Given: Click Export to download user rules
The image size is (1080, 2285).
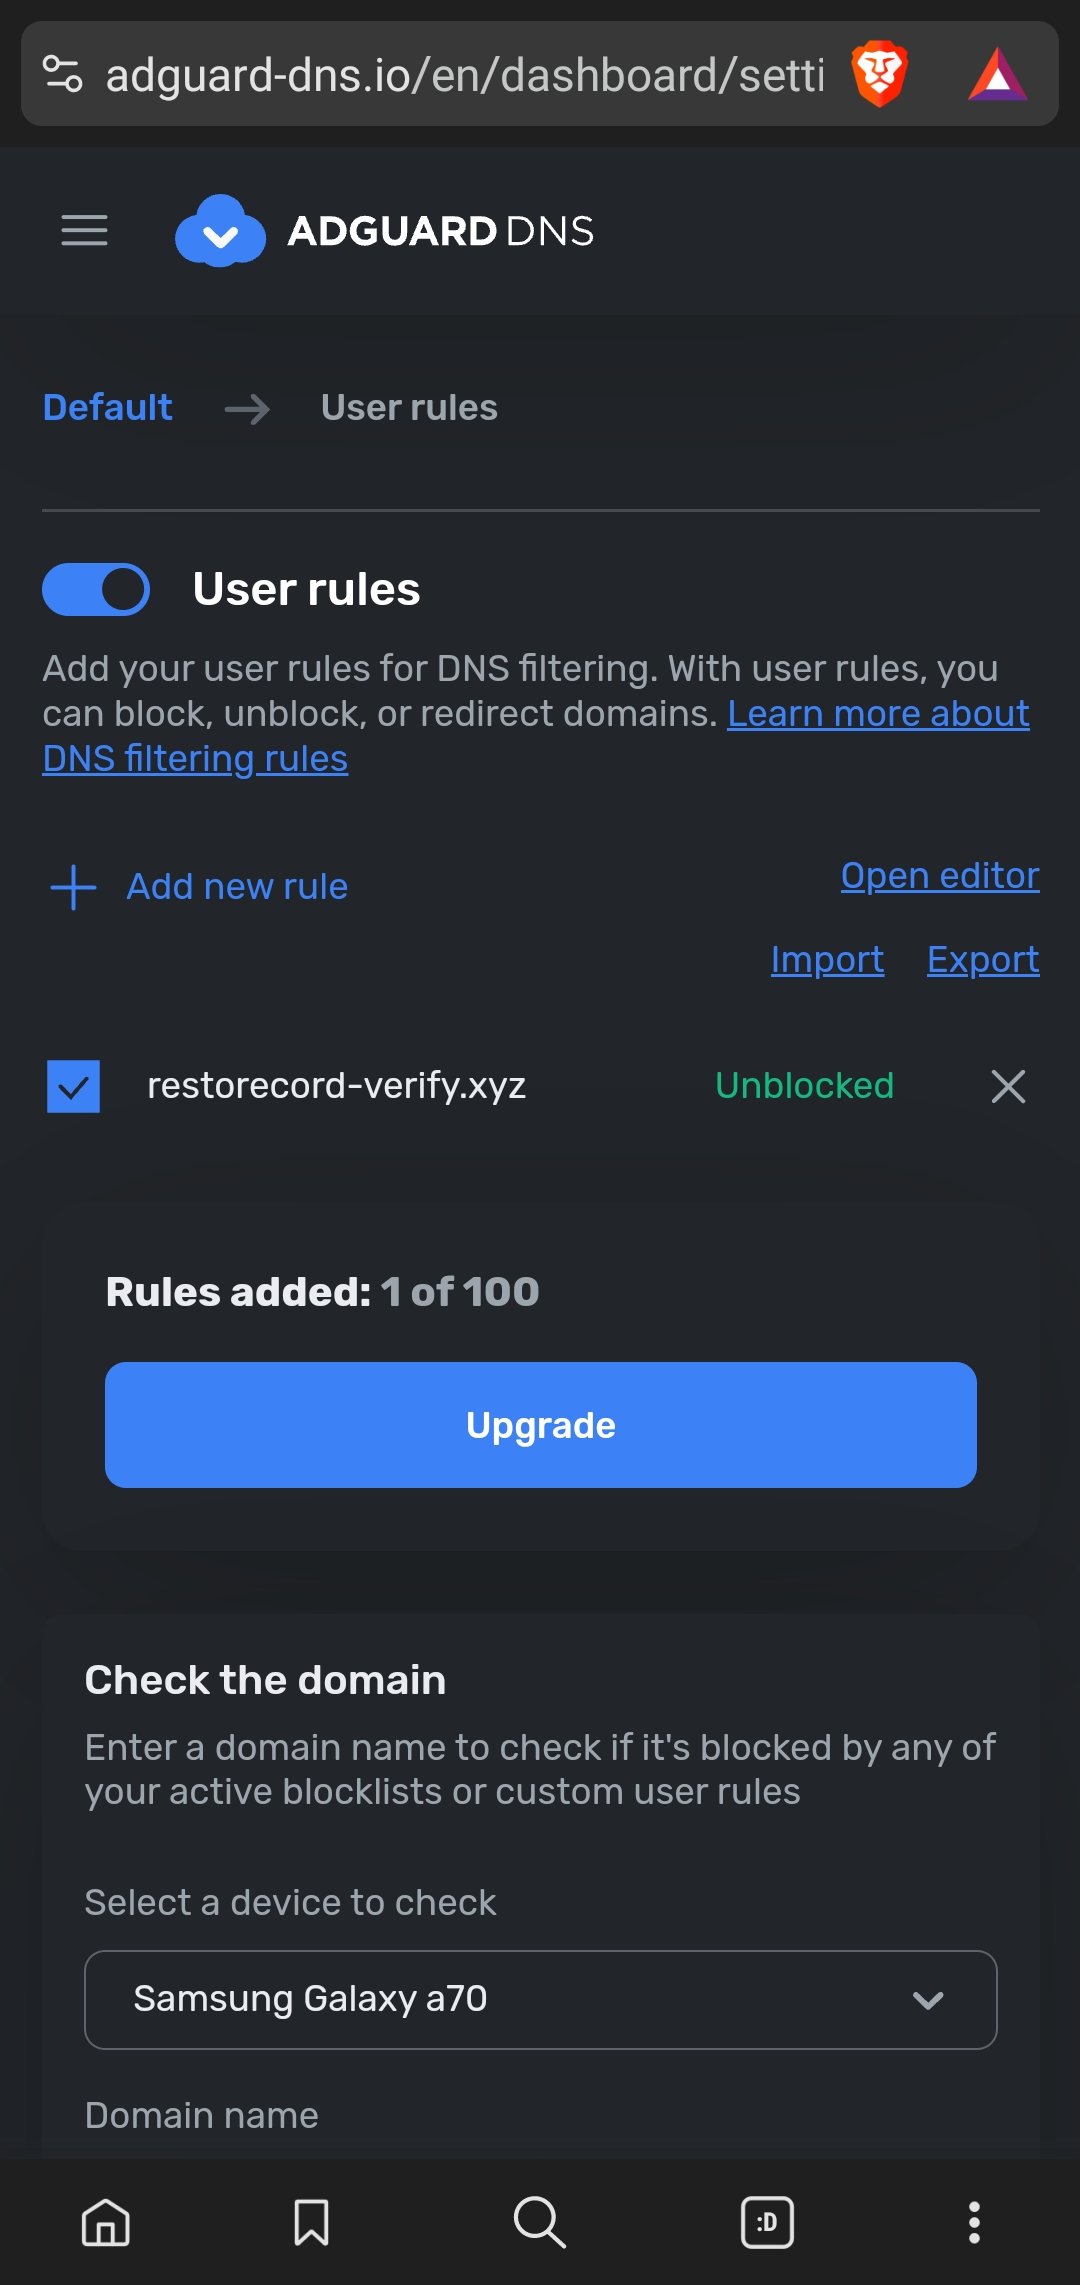Looking at the screenshot, I should tap(983, 959).
